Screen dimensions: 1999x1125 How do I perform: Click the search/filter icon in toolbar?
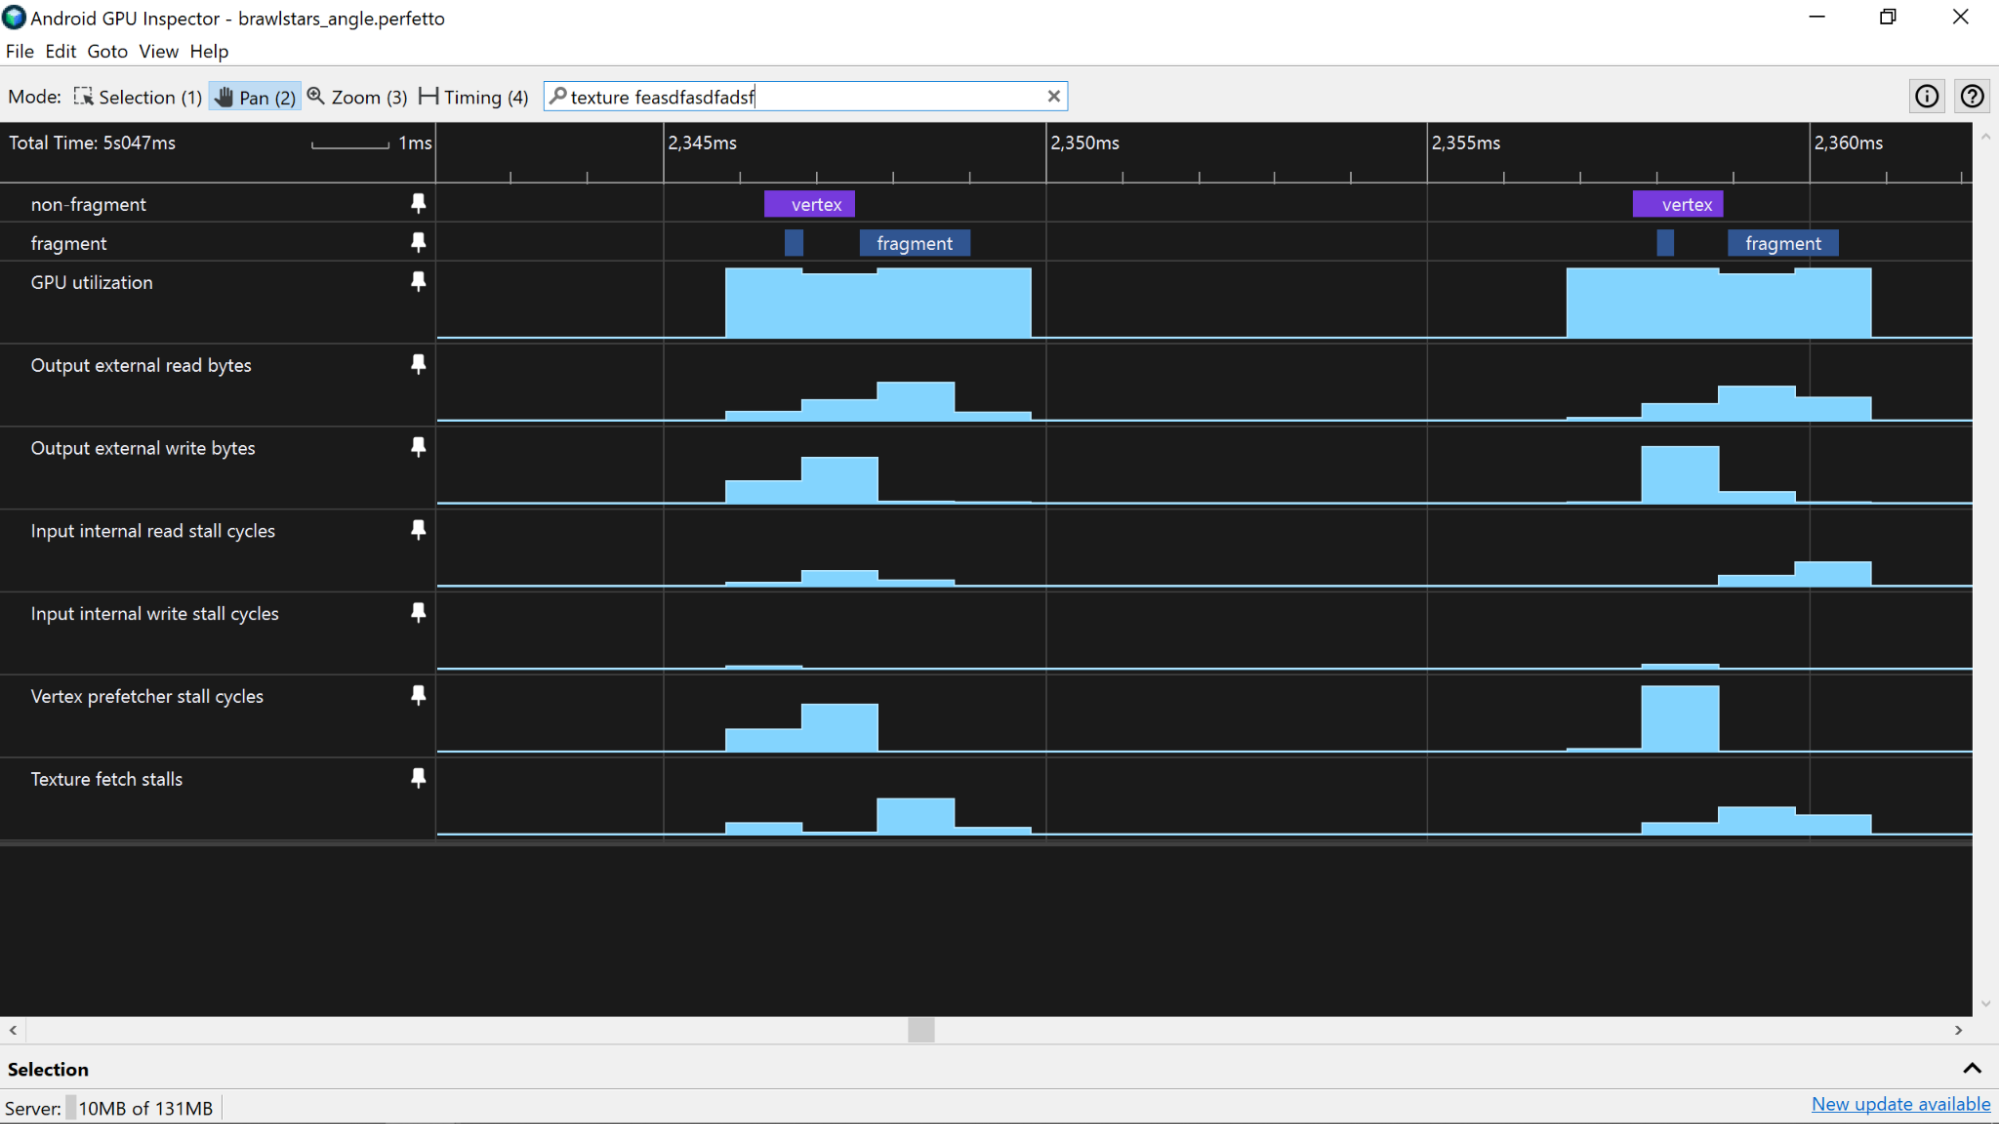click(x=555, y=96)
